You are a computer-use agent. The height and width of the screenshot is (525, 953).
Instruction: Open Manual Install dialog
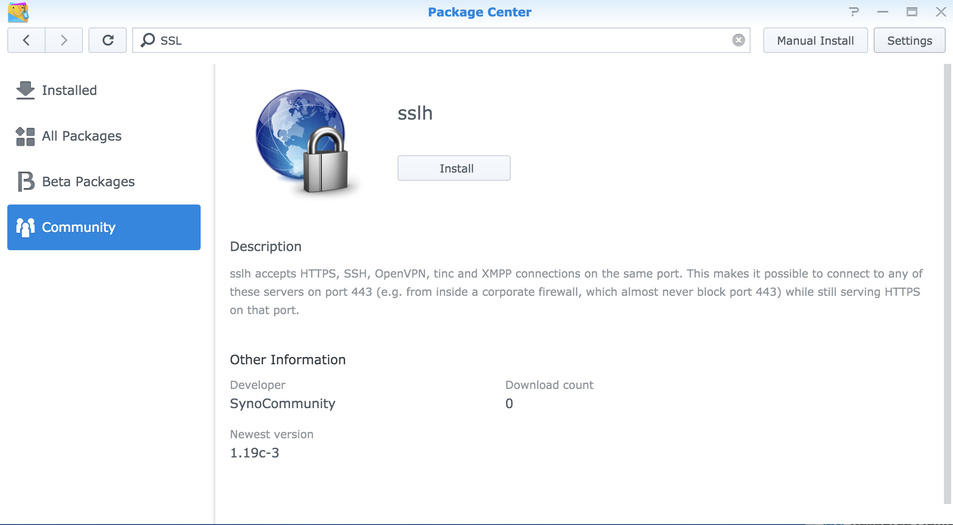(x=815, y=40)
